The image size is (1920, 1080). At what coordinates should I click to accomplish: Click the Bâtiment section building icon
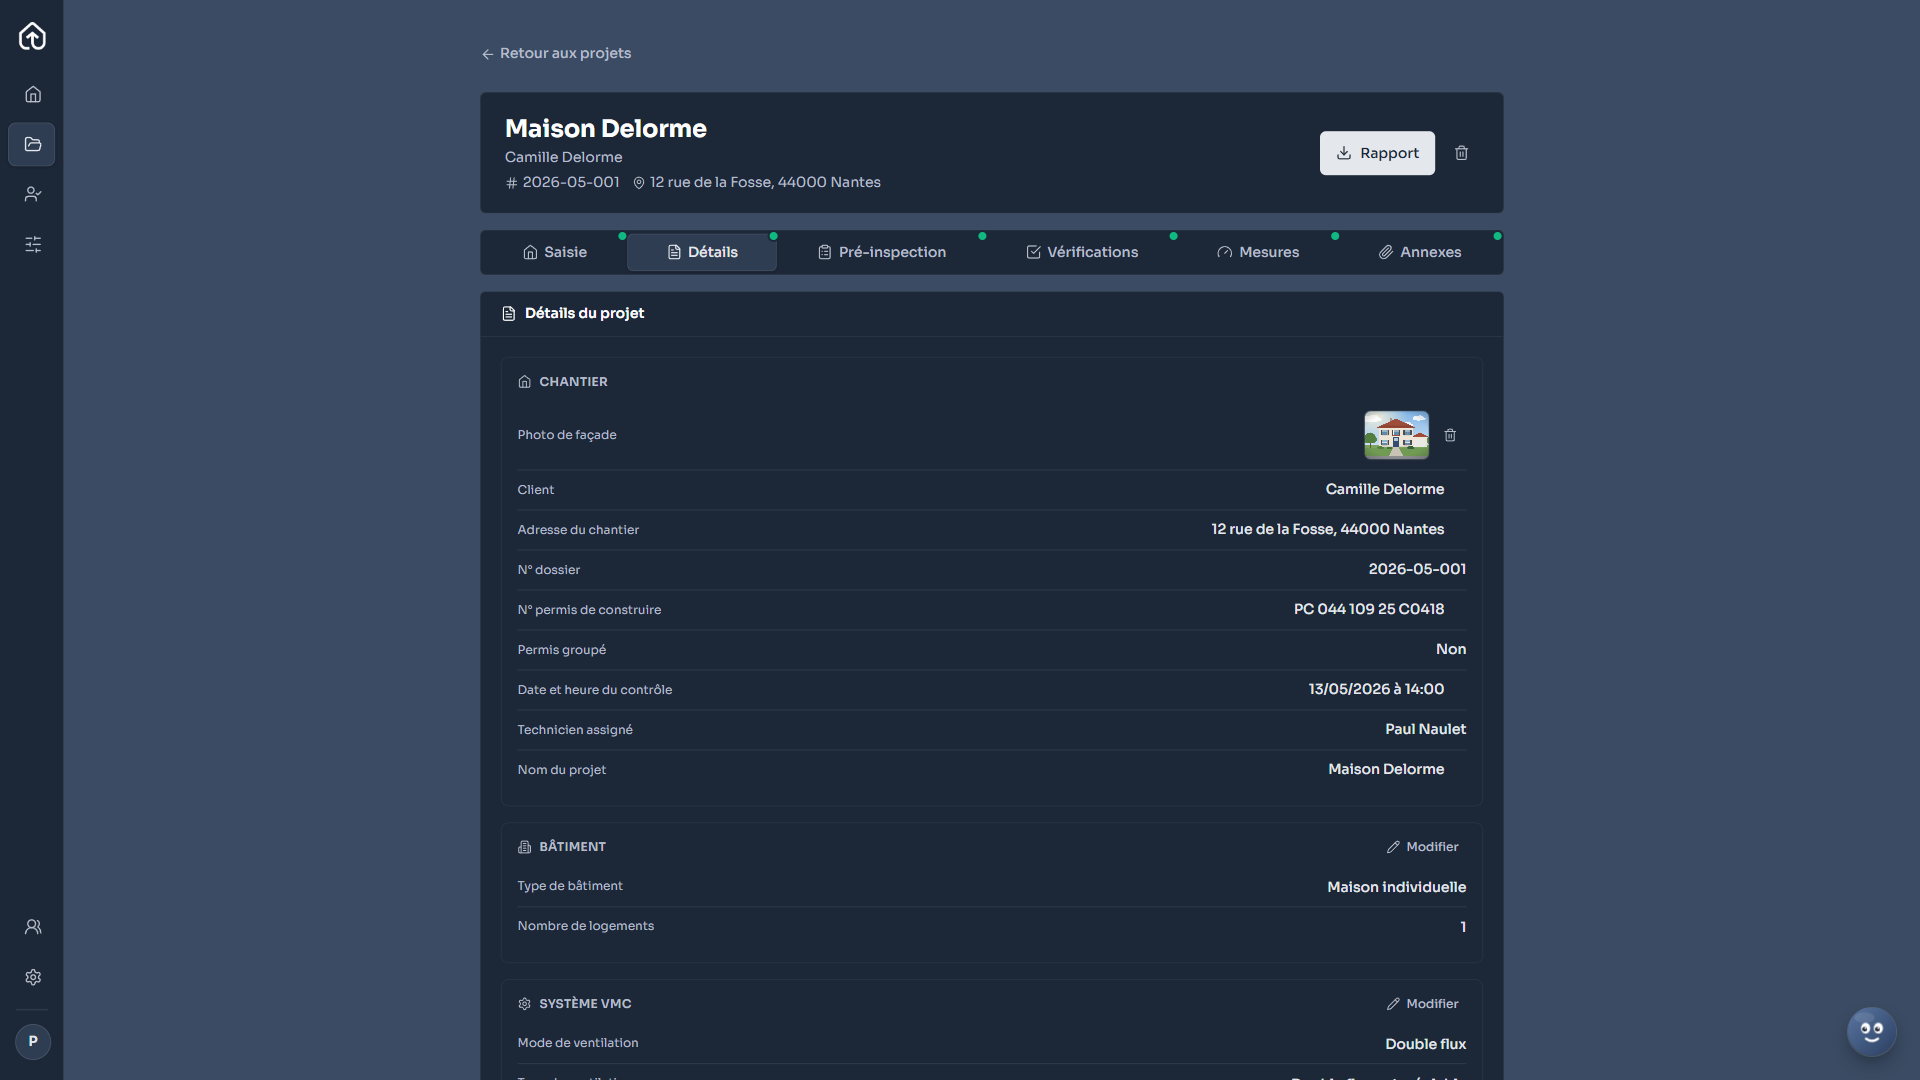click(x=524, y=847)
